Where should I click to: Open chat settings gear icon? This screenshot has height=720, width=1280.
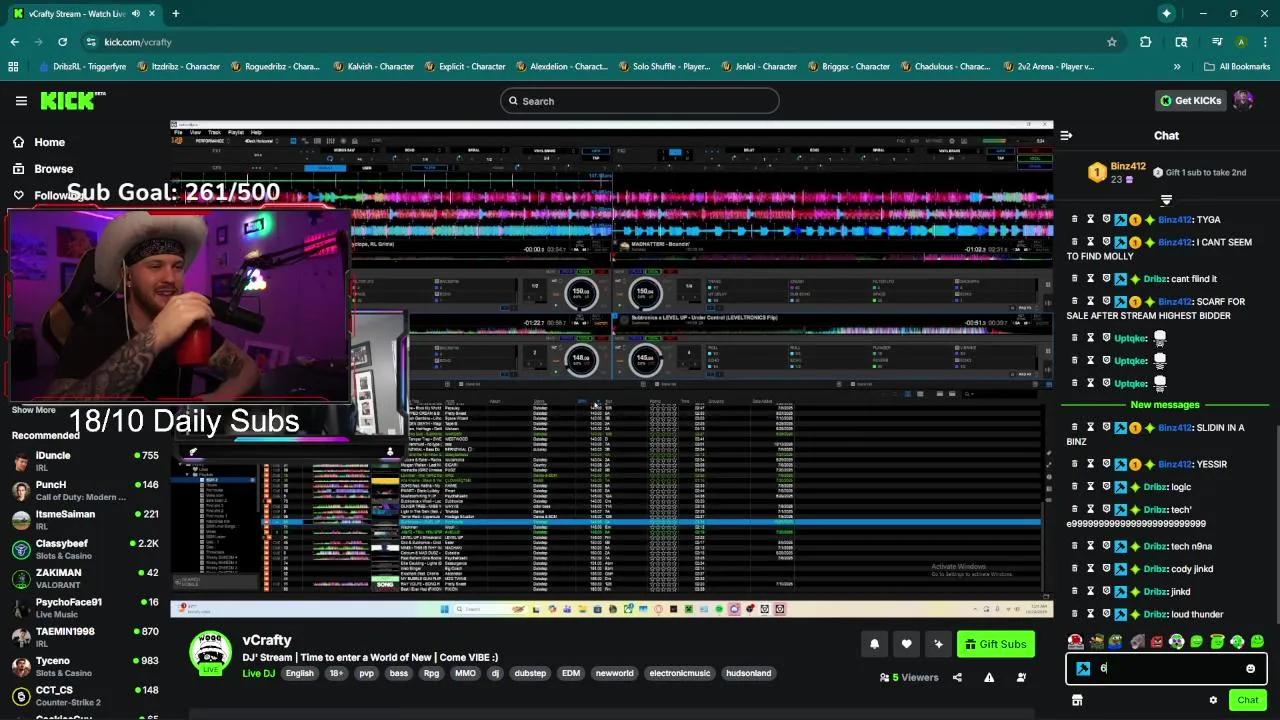pos(1213,700)
